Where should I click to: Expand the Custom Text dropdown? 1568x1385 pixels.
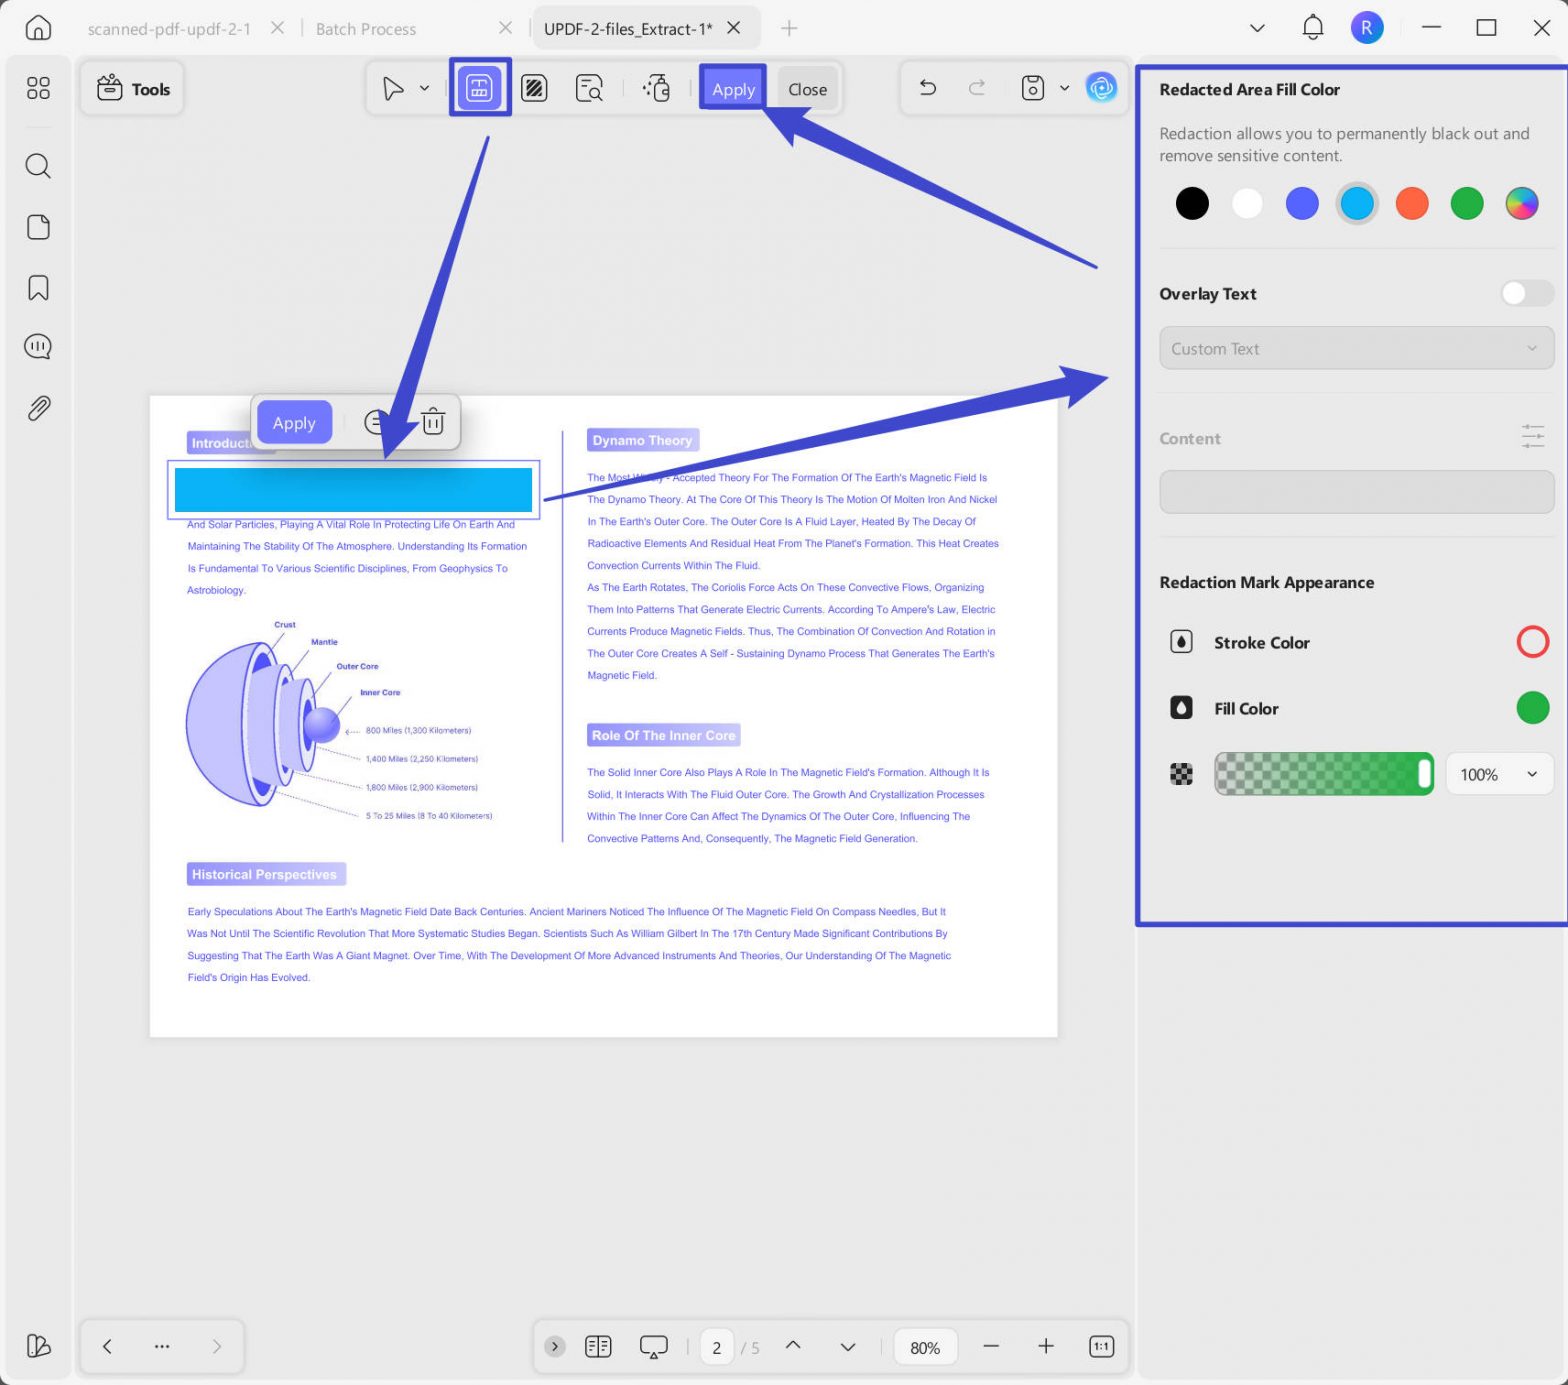pos(1356,348)
